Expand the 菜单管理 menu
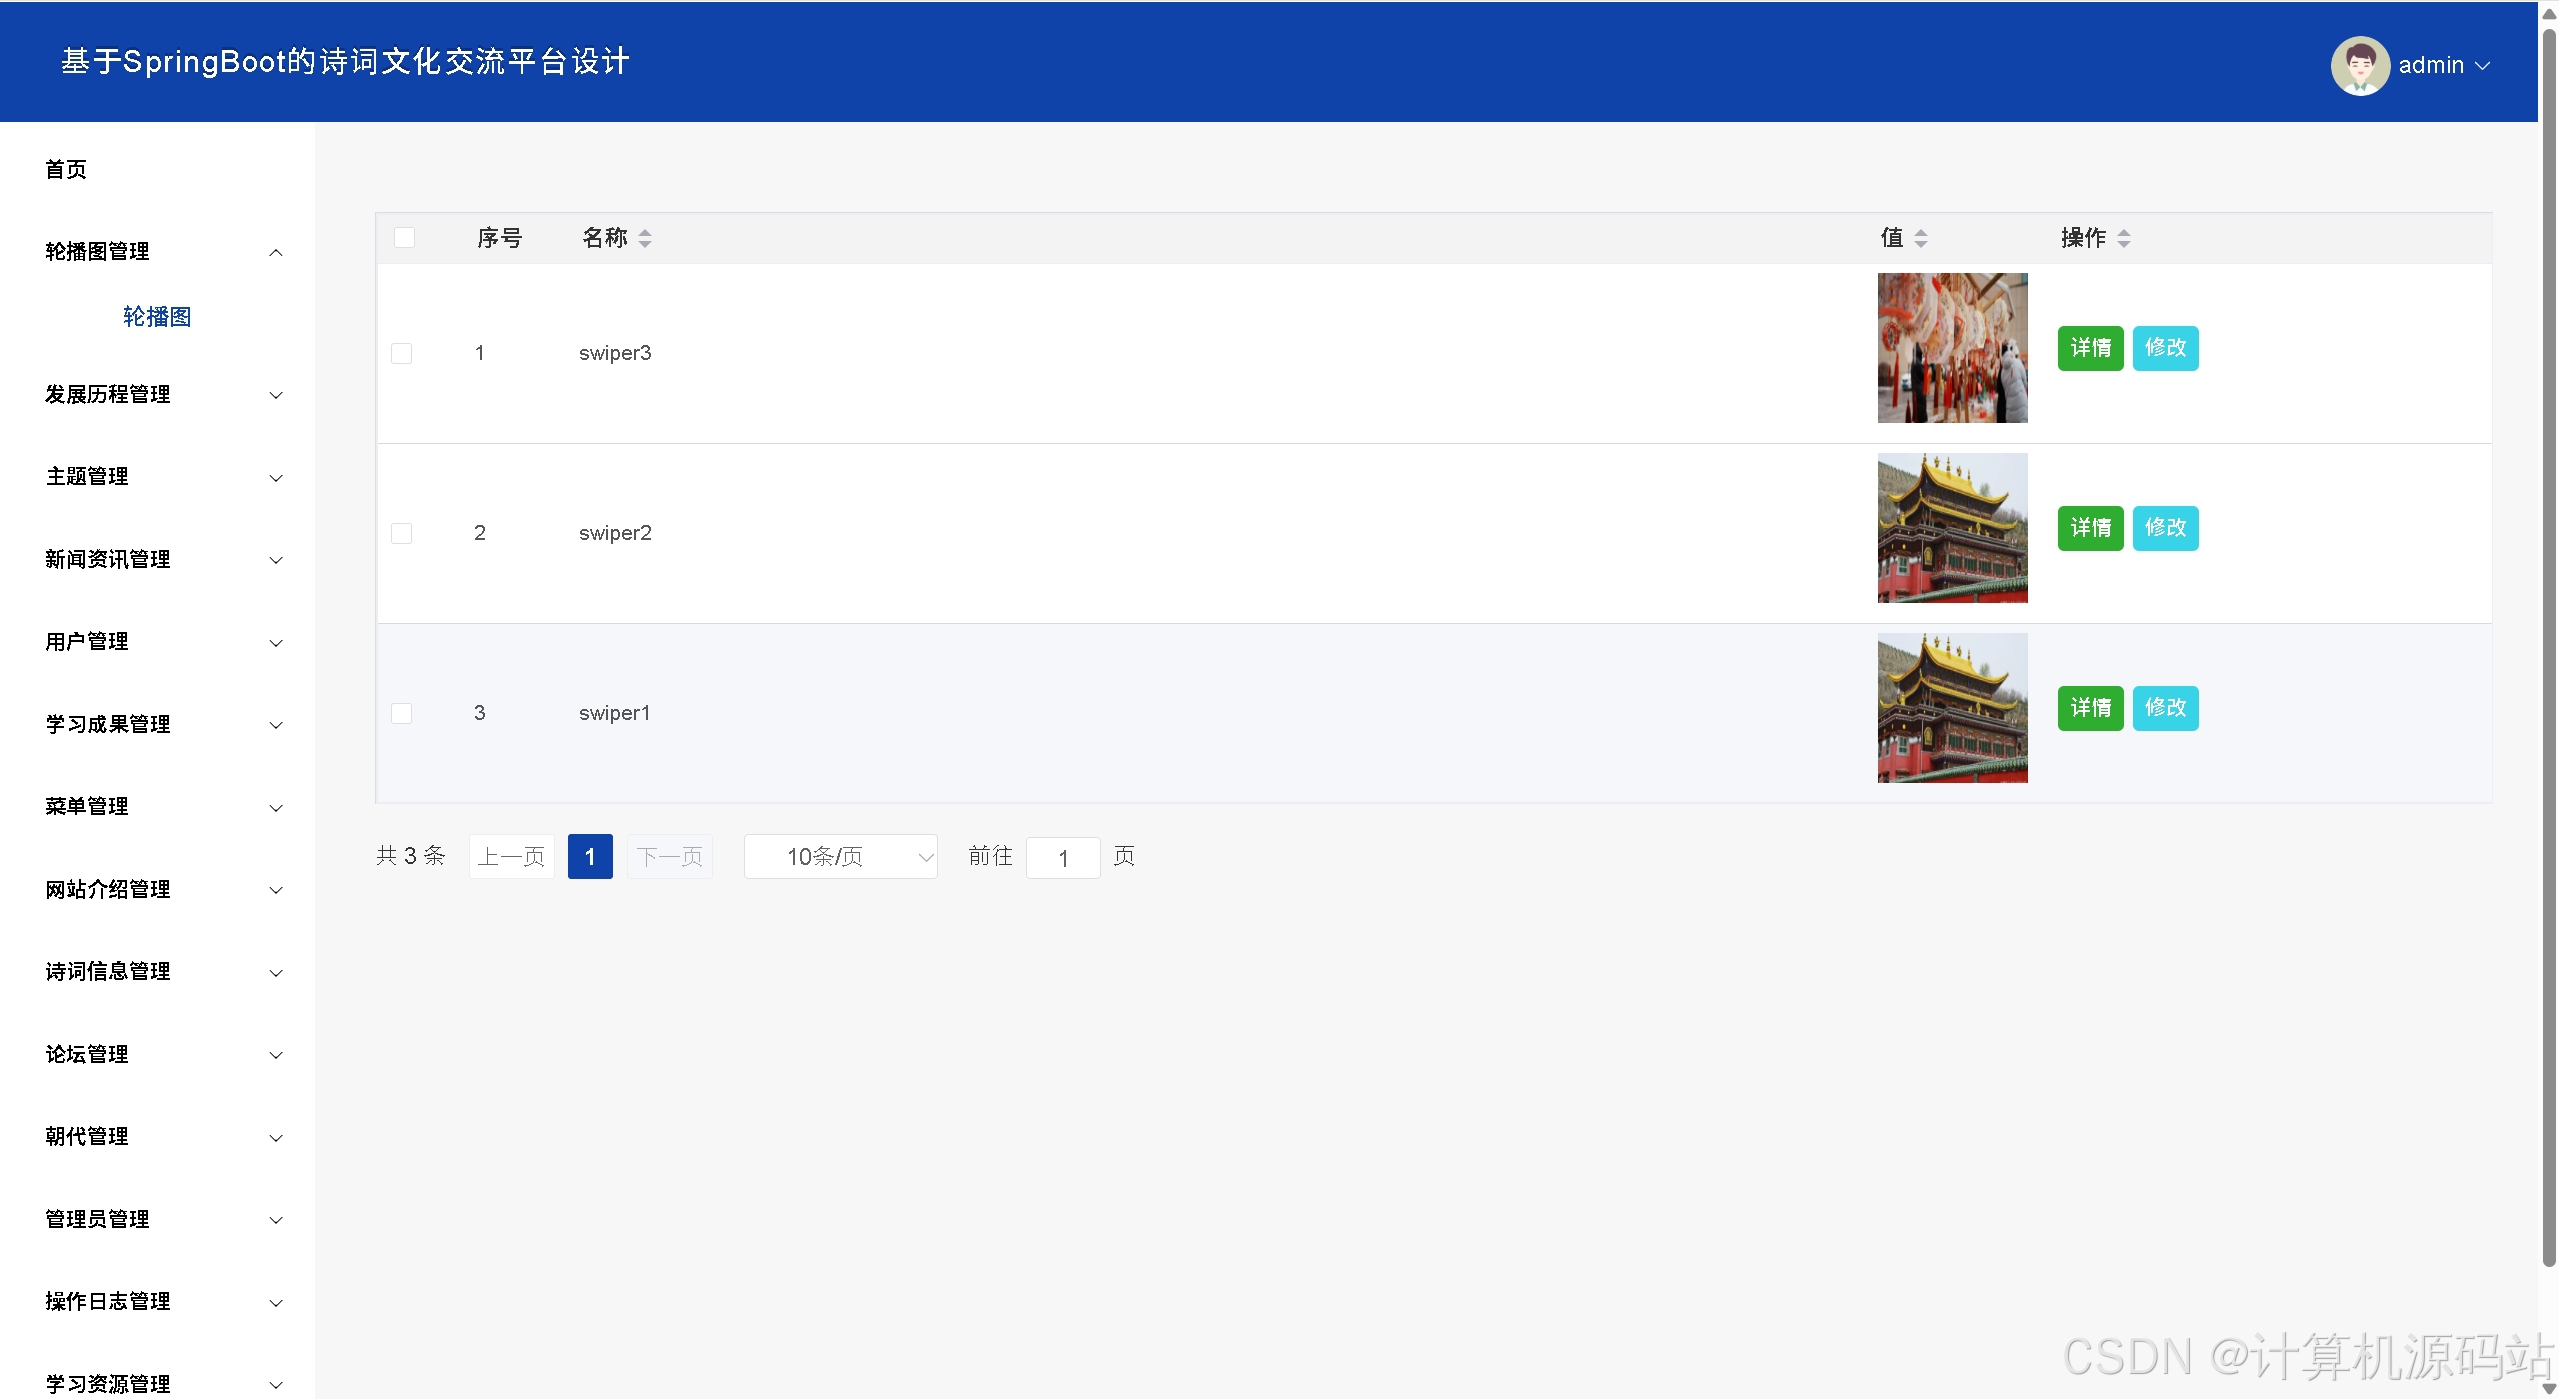The height and width of the screenshot is (1399, 2559). tap(157, 807)
